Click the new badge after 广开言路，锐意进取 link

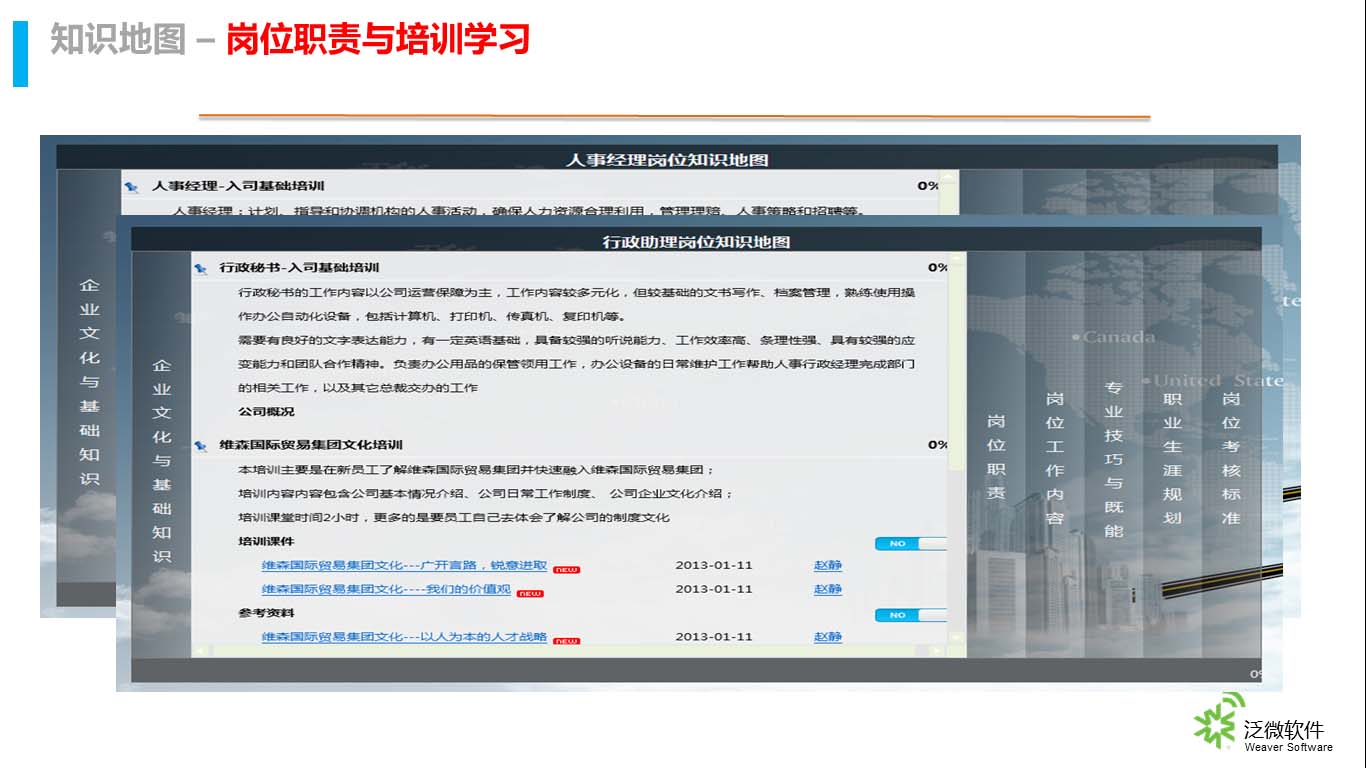566,569
